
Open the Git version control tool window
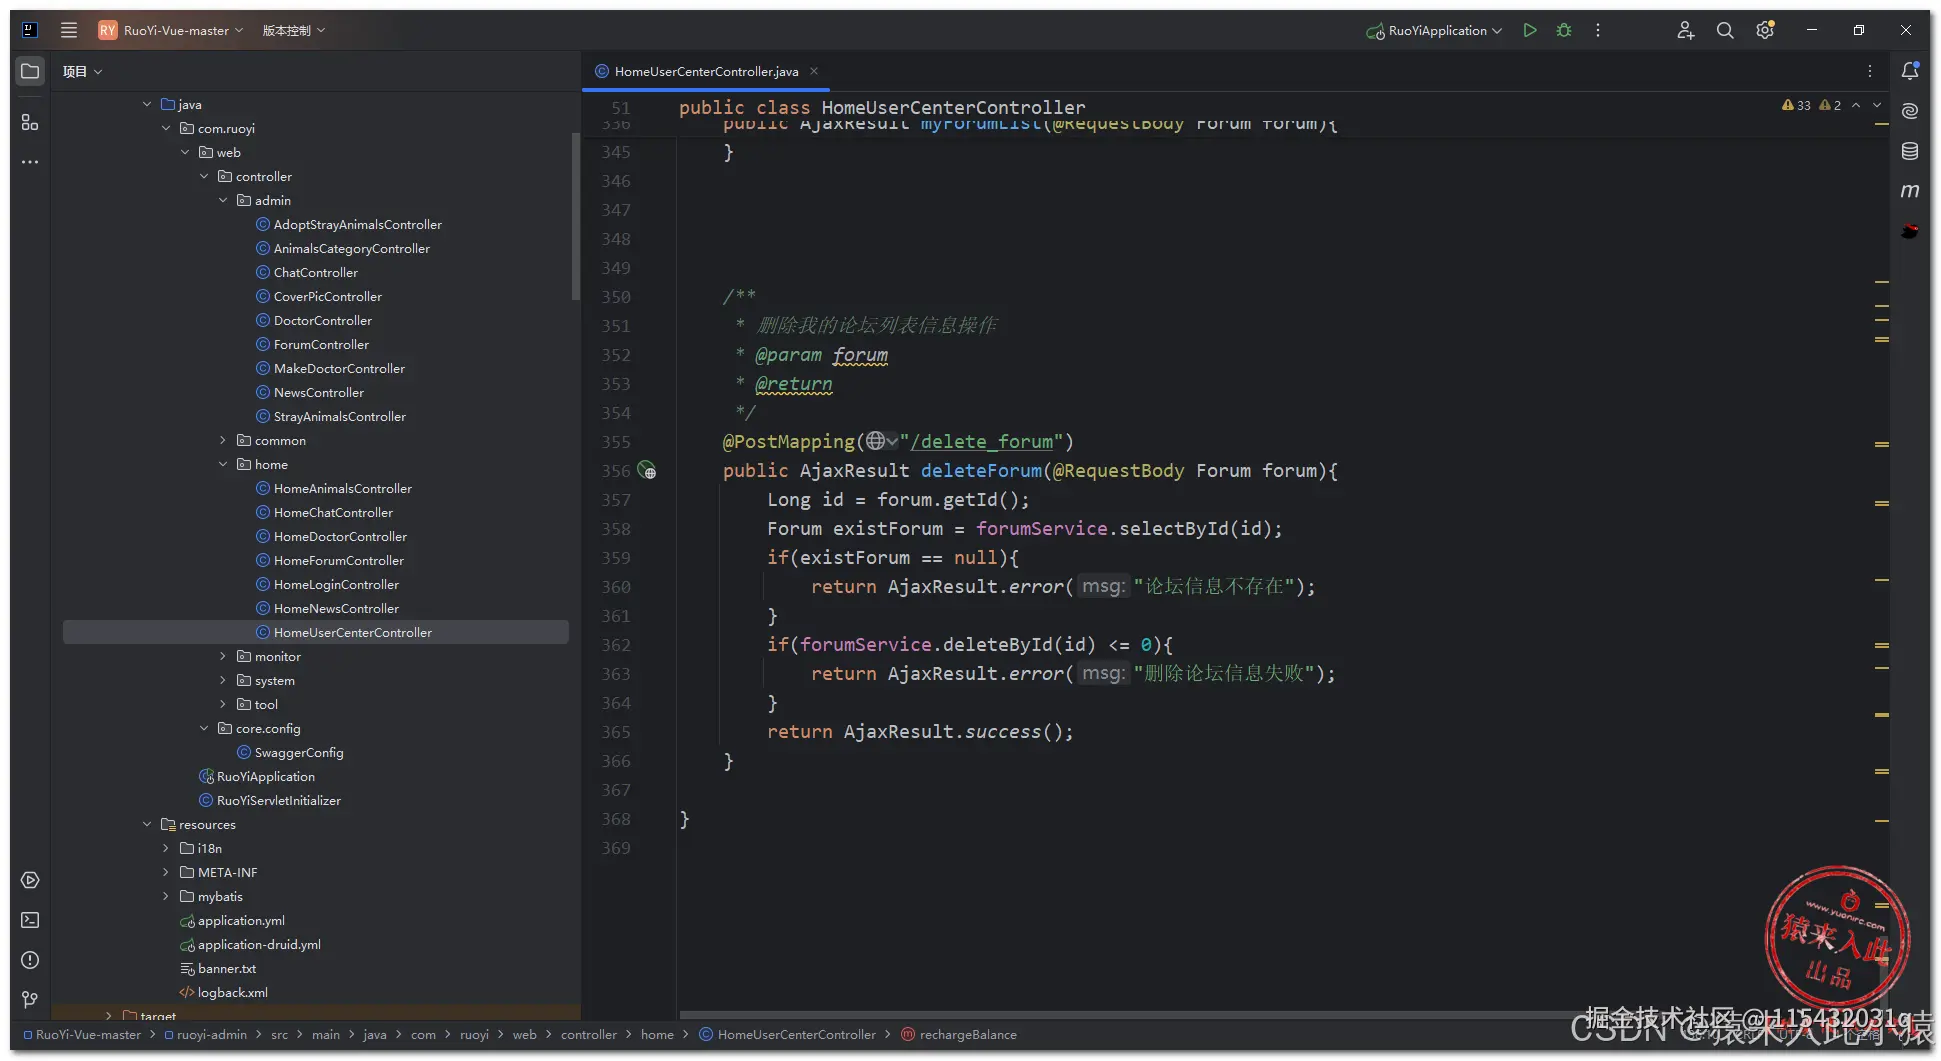(30, 1000)
